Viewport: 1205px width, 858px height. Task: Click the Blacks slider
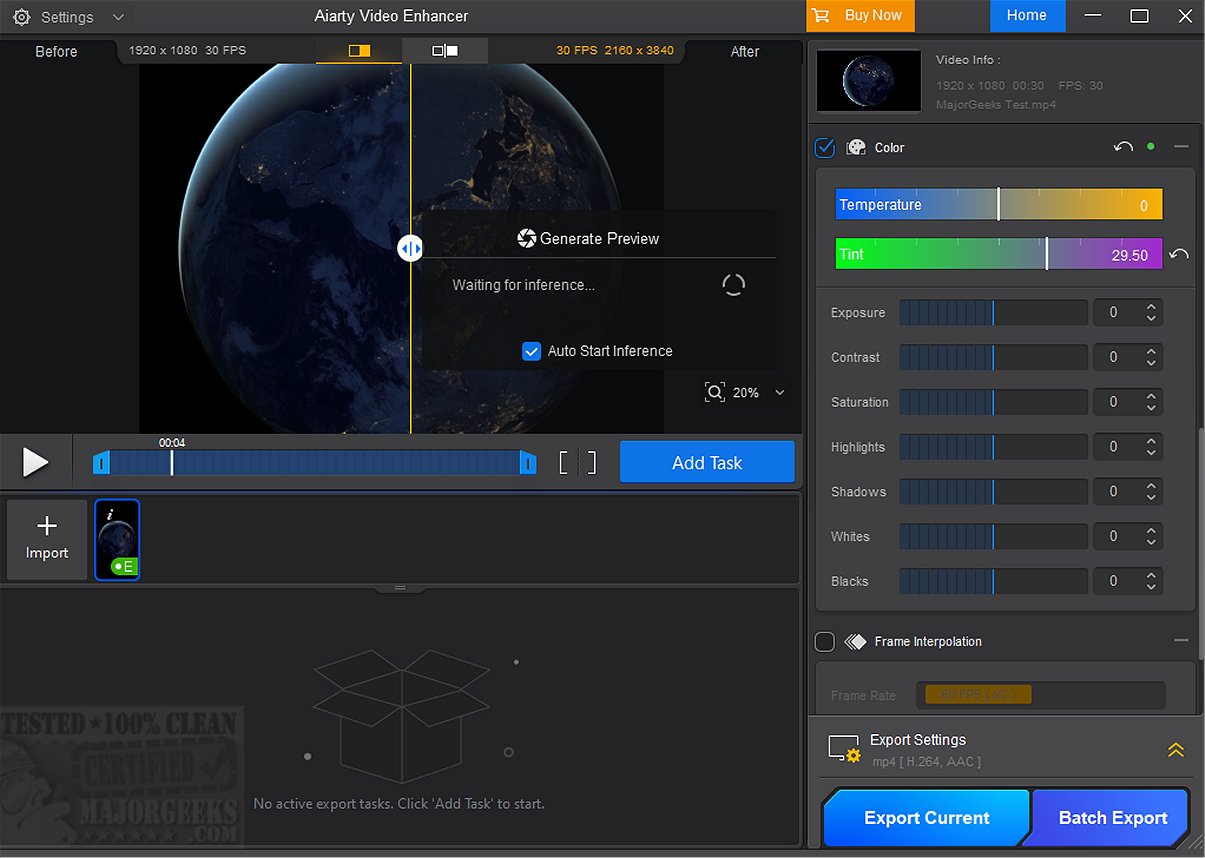point(993,581)
